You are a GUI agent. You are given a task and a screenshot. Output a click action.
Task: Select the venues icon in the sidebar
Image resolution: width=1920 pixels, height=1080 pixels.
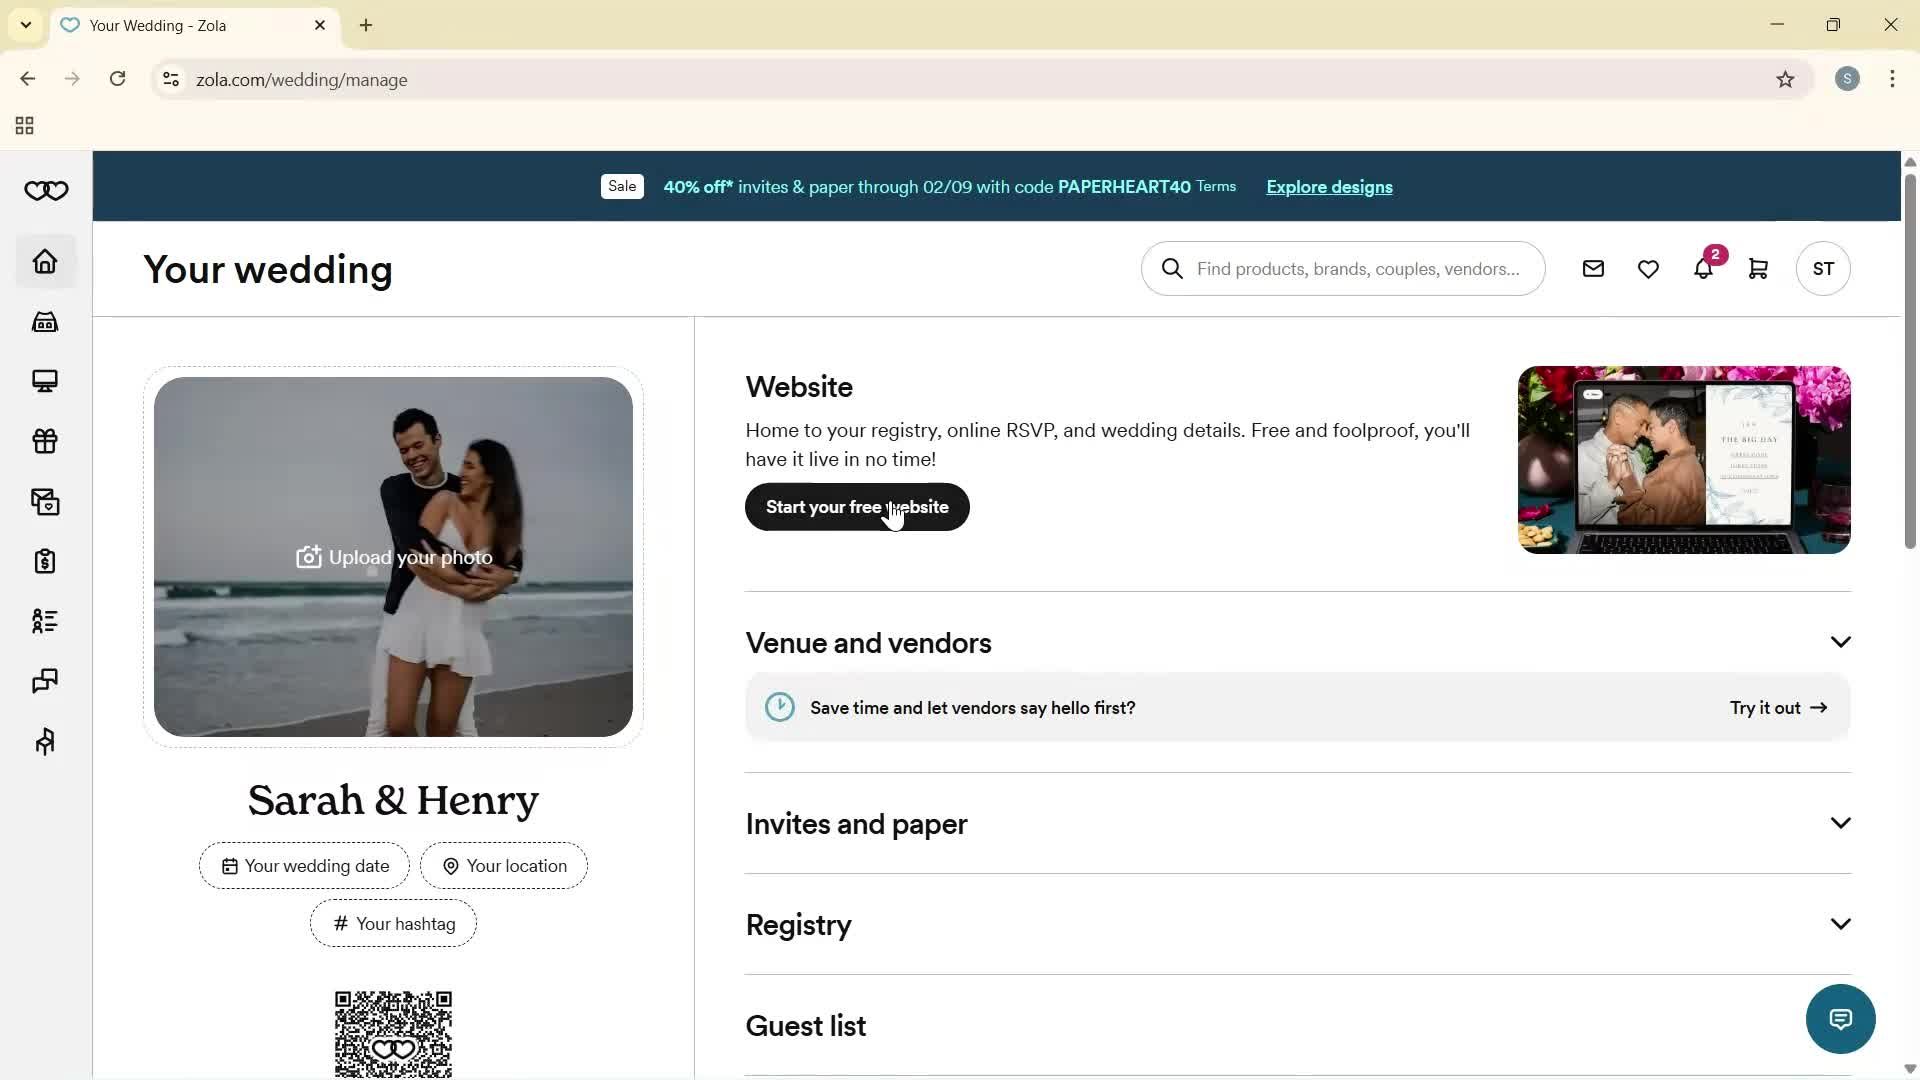coord(45,321)
